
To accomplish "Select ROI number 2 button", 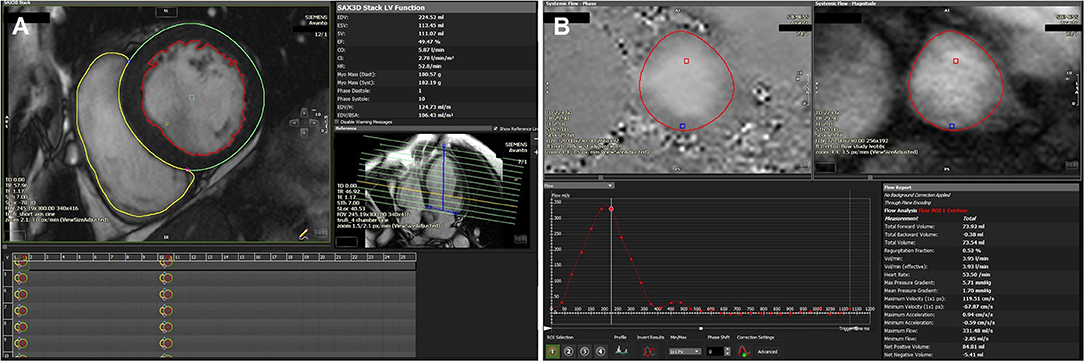I will (568, 352).
